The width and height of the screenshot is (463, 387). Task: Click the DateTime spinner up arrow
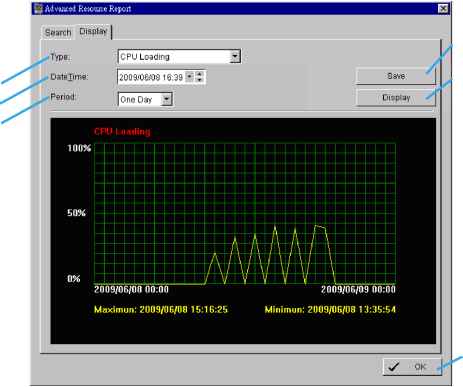[199, 74]
